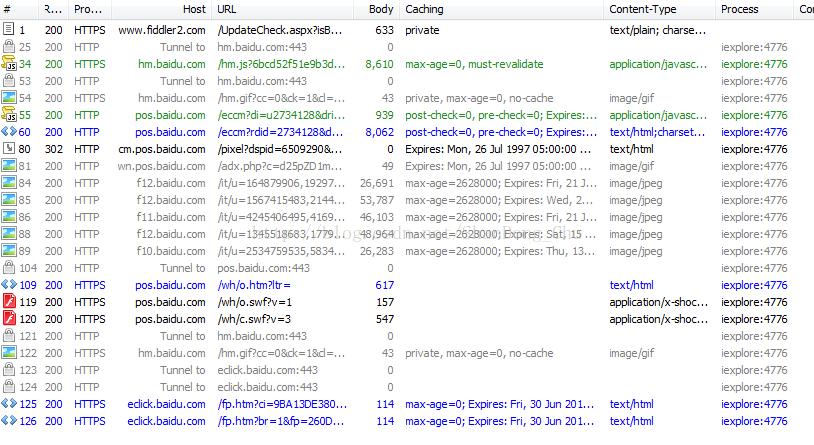The width and height of the screenshot is (814, 445).
Task: Click the Flash icon of session 120
Action: pos(9,318)
